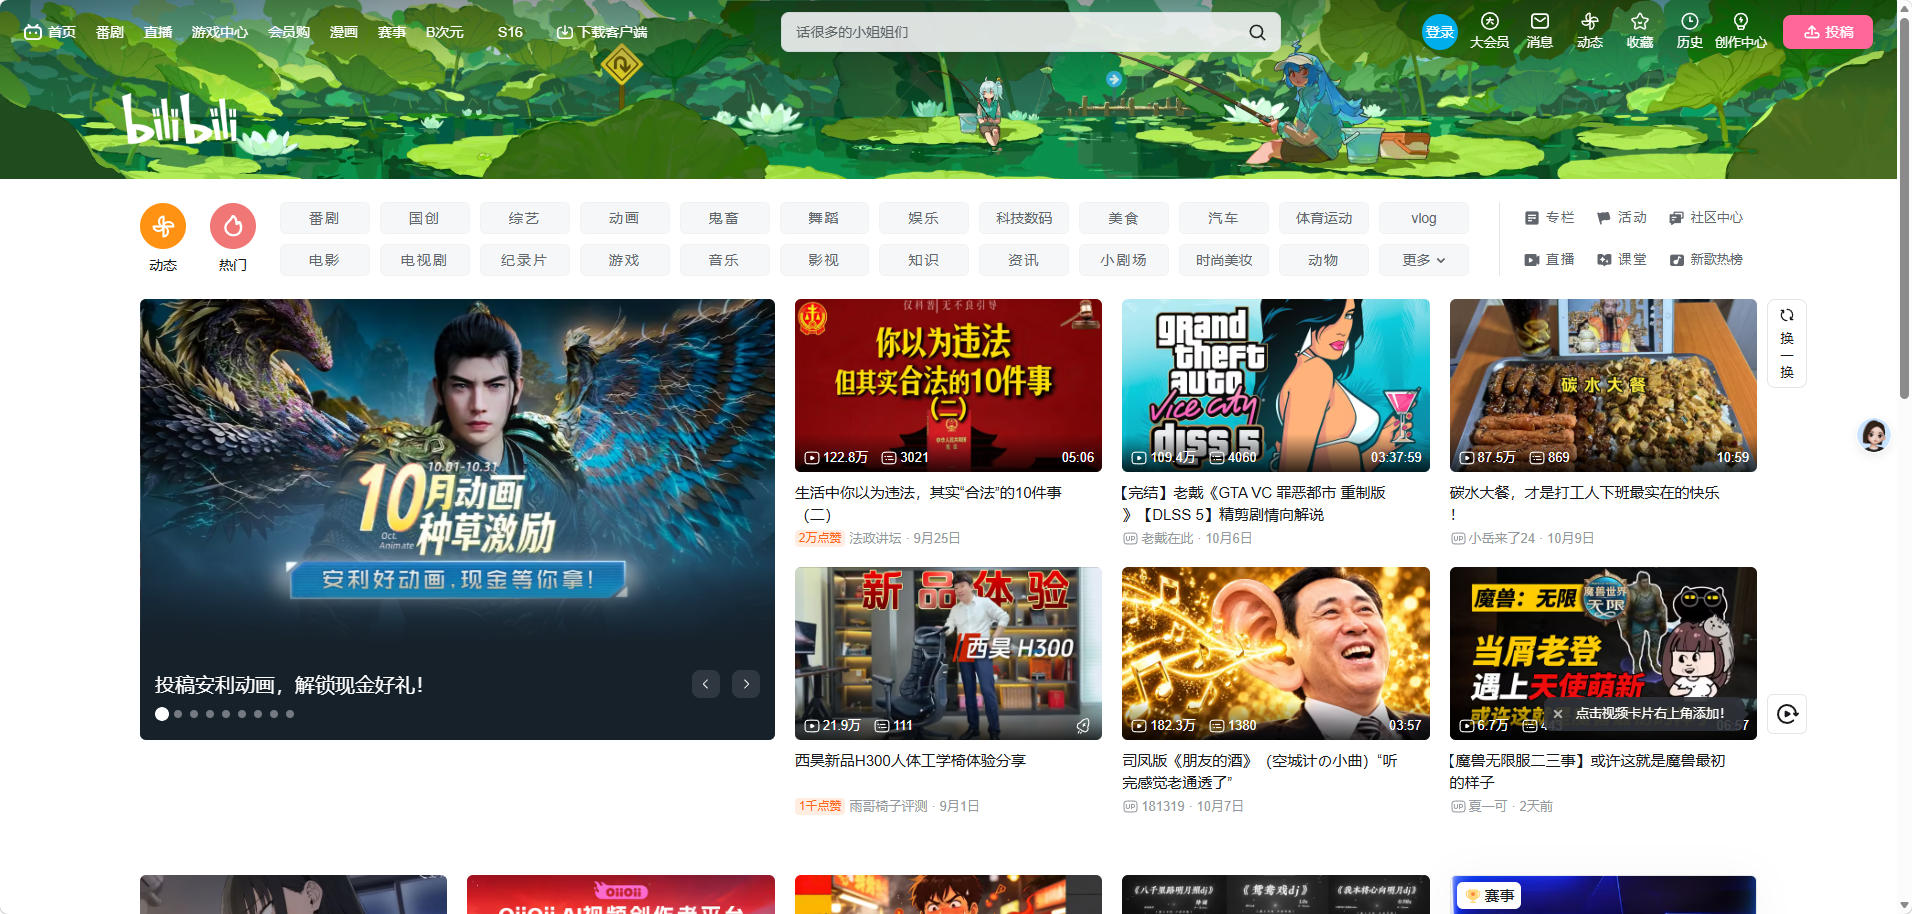Image resolution: width=1912 pixels, height=914 pixels.
Task: Select the first carousel indicator dot
Action: pos(162,714)
